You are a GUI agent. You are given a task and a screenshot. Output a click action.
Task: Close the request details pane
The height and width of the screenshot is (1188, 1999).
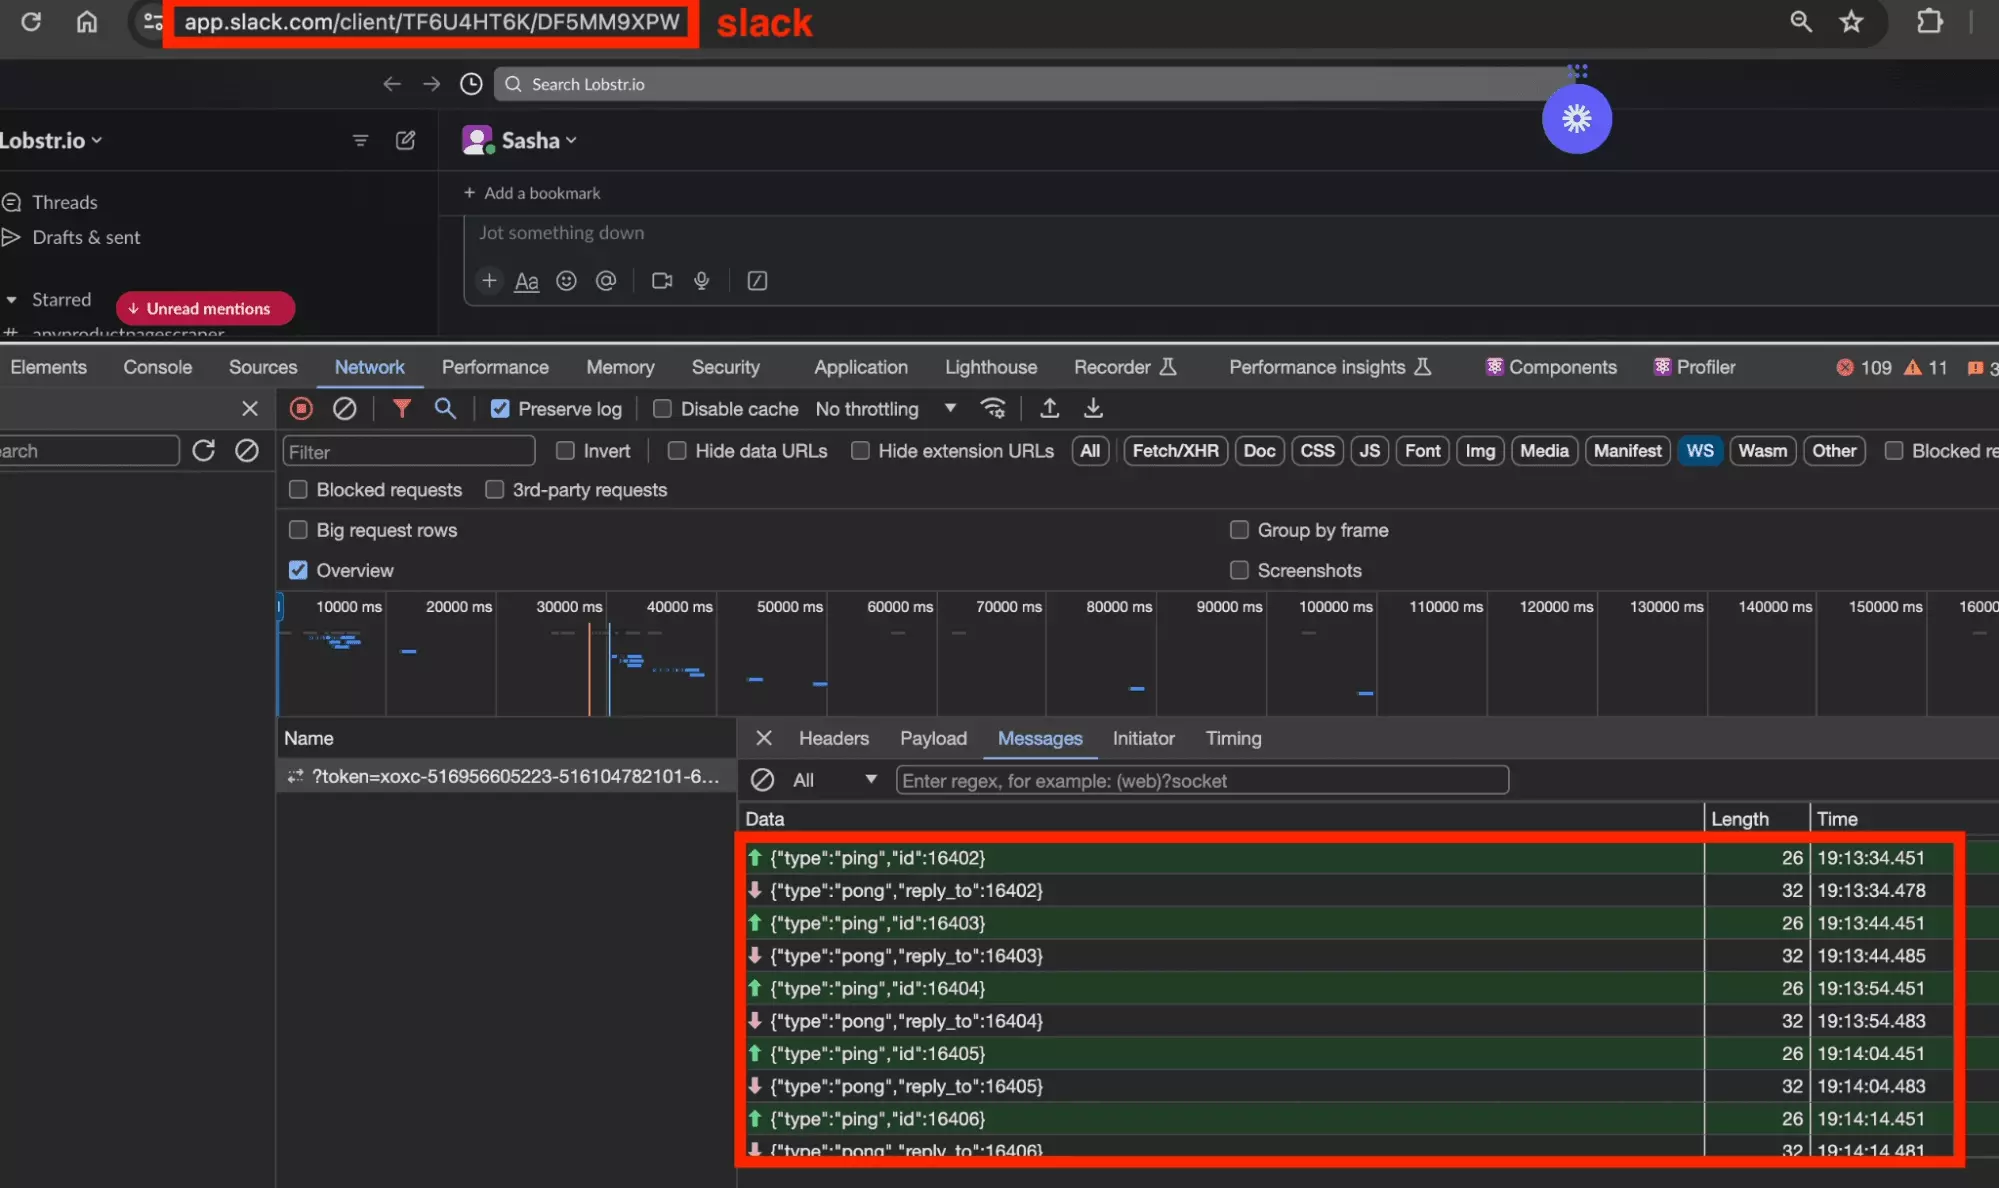[763, 738]
